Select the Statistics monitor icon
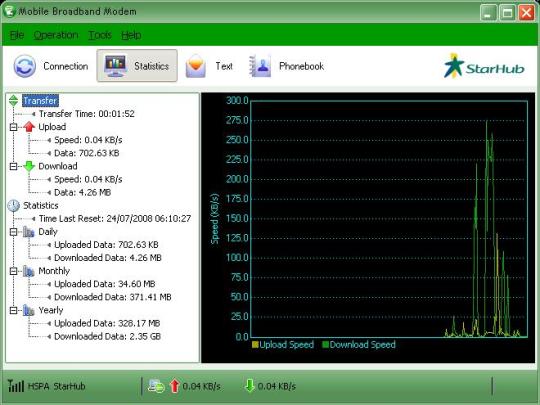This screenshot has width=540, height=405. click(115, 66)
